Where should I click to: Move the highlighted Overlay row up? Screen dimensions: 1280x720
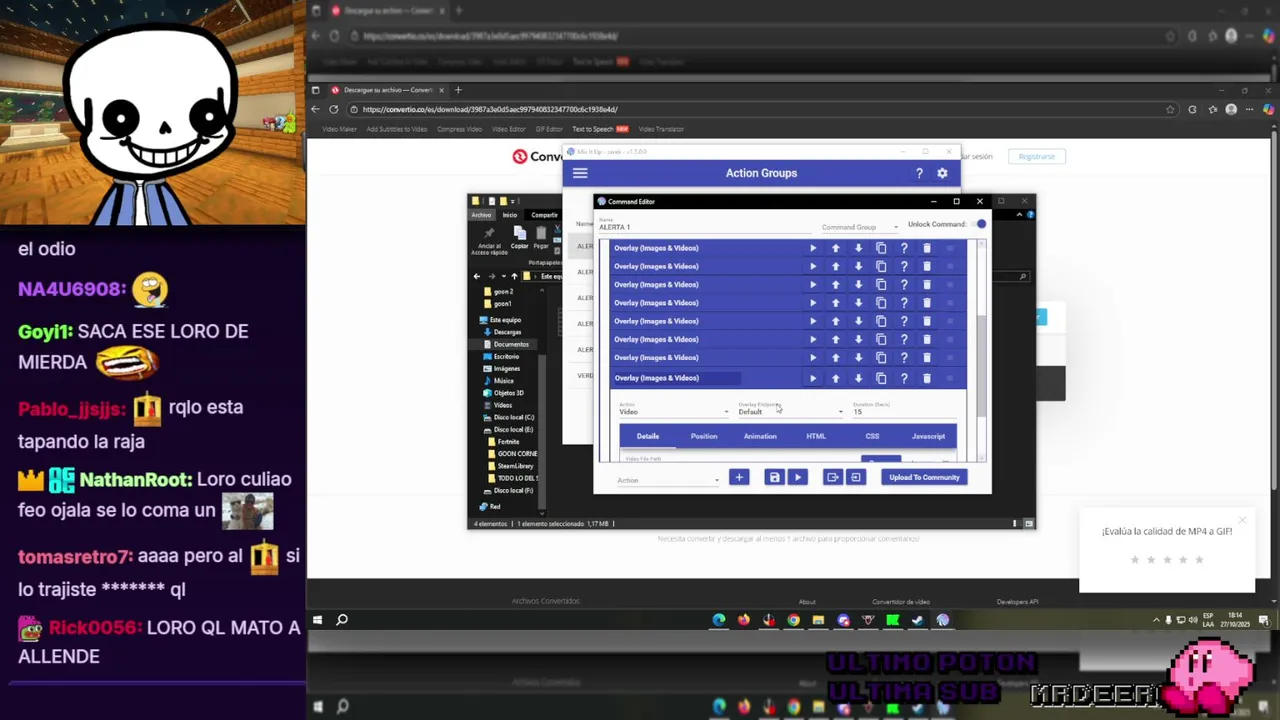point(836,378)
